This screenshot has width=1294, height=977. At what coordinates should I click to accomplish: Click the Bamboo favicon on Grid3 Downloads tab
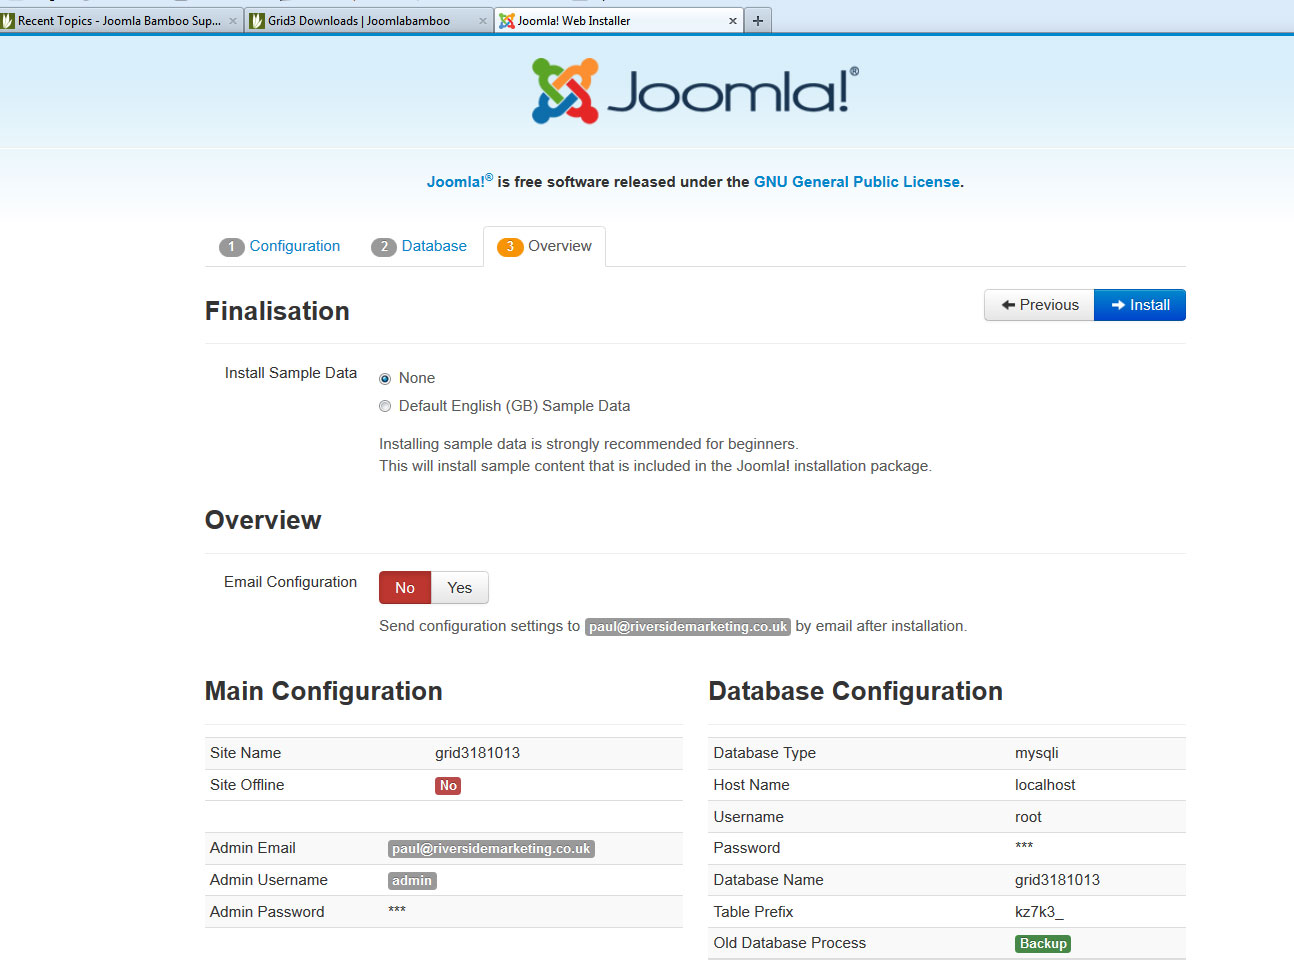(x=257, y=21)
